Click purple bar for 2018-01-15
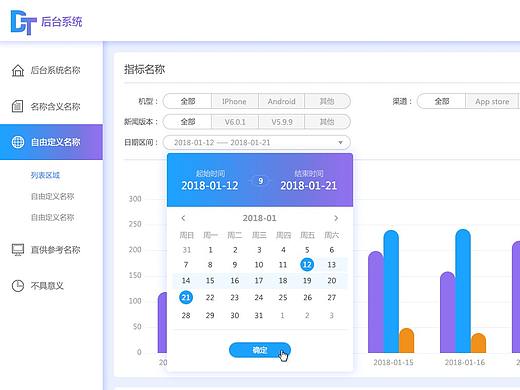 376,302
